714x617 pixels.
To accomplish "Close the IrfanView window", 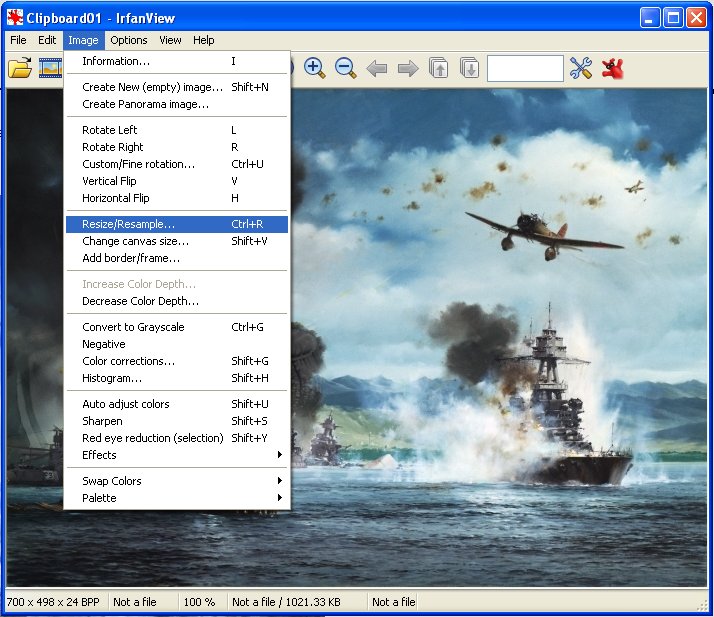I will point(696,18).
